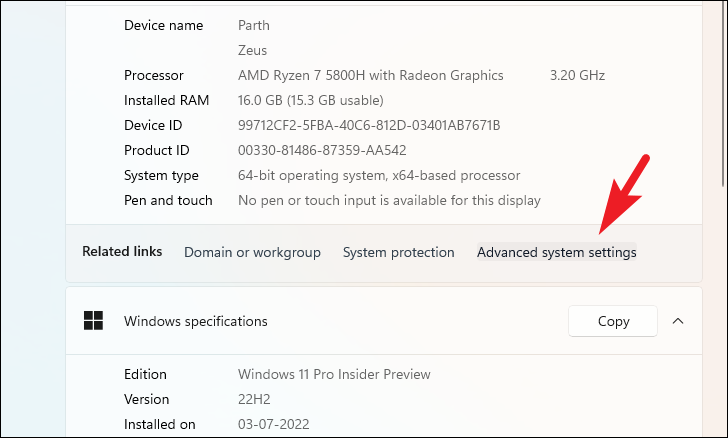Select version value 22H2
The height and width of the screenshot is (438, 728).
coord(254,399)
